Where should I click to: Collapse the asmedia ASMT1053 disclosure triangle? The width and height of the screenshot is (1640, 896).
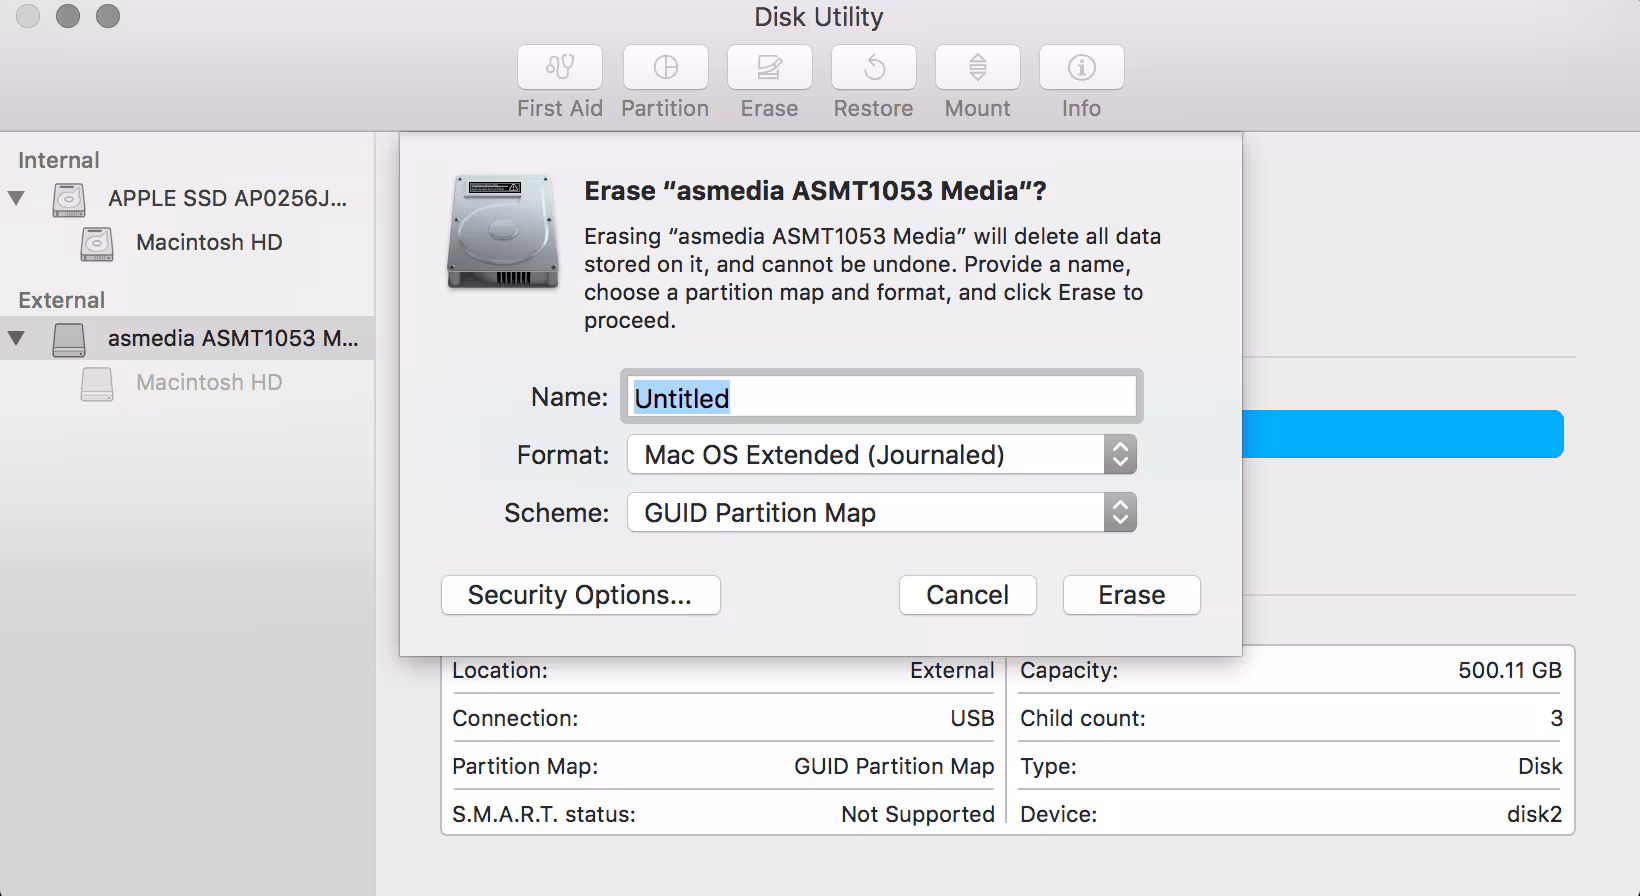pos(17,338)
